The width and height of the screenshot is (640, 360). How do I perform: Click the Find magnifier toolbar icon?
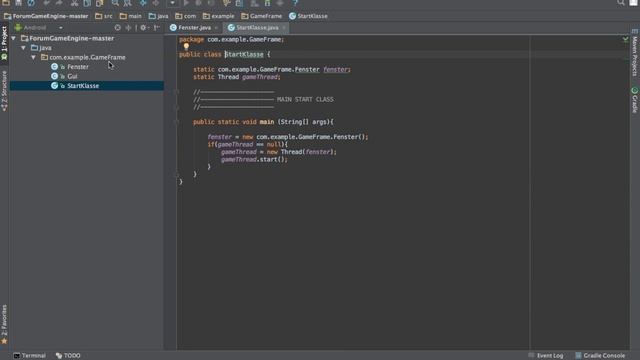pos(115,3)
